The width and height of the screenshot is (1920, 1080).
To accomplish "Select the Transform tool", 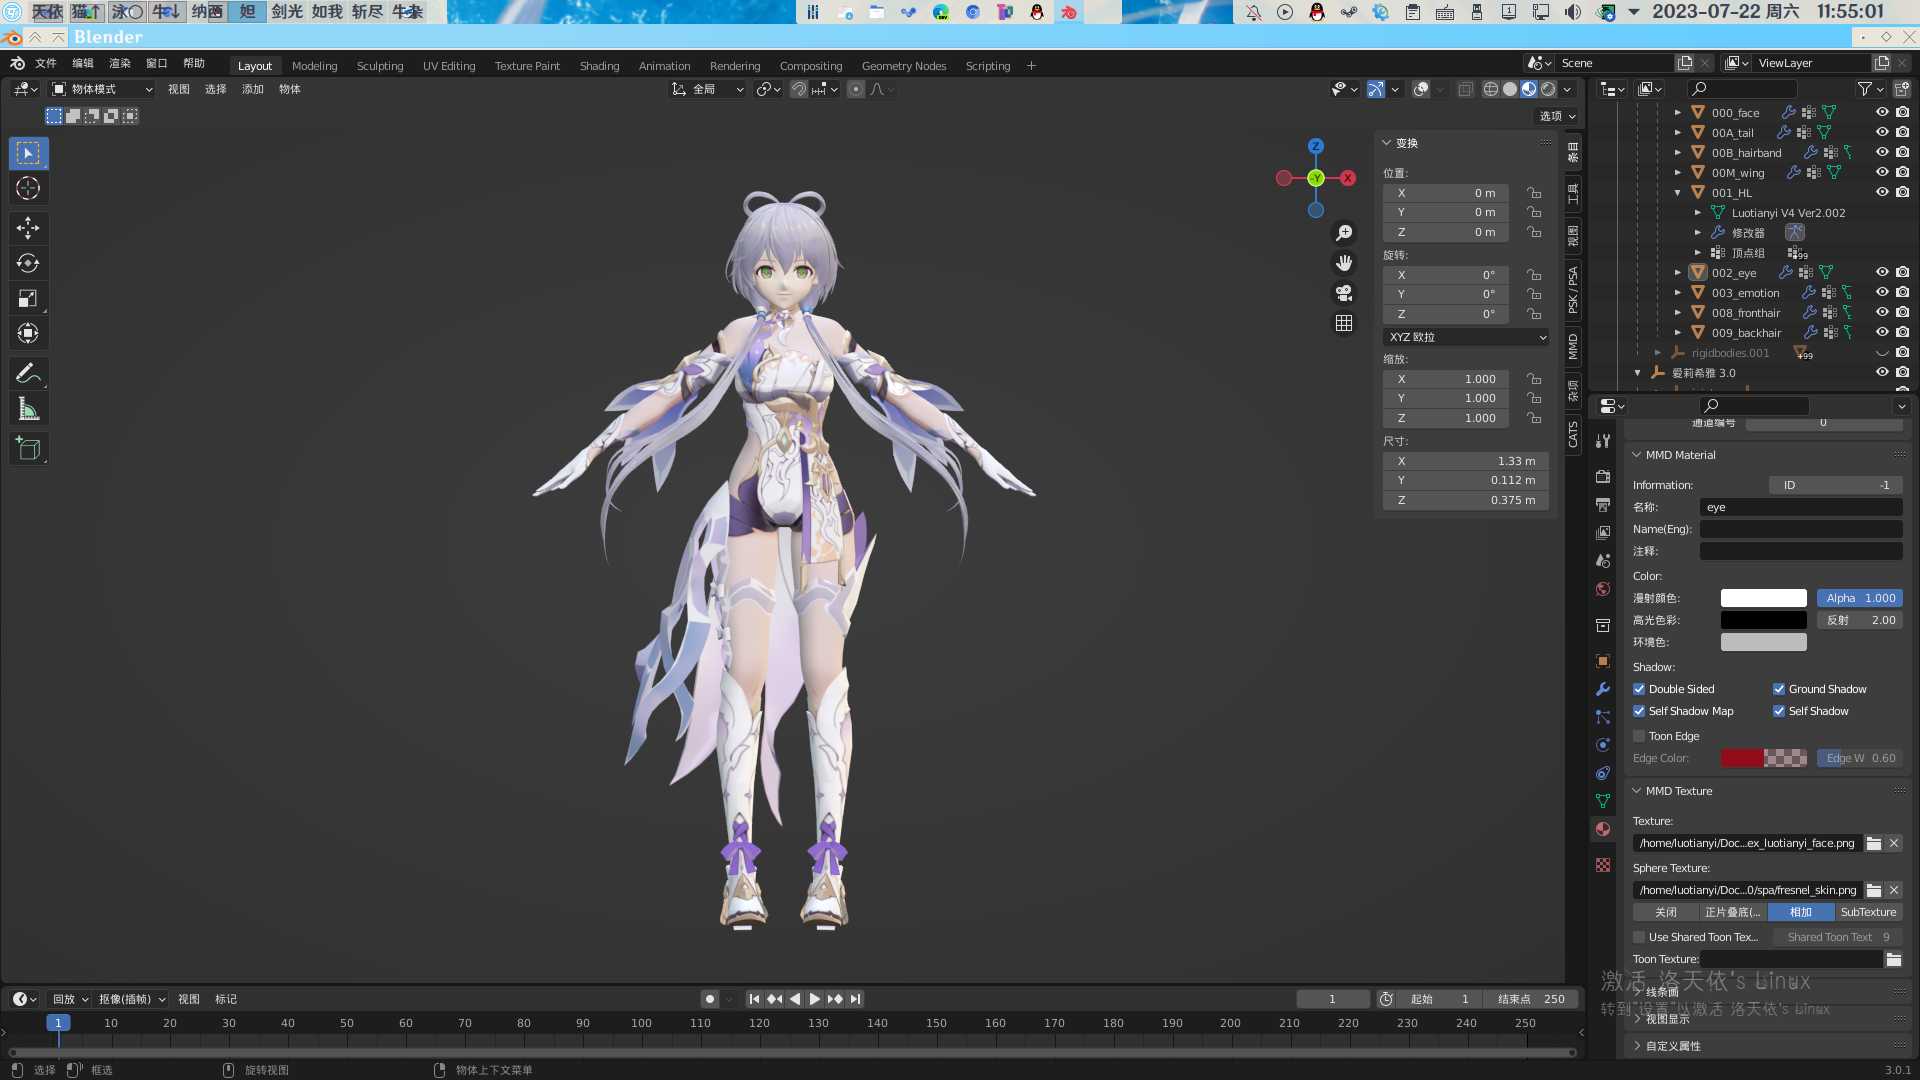I will pyautogui.click(x=28, y=333).
